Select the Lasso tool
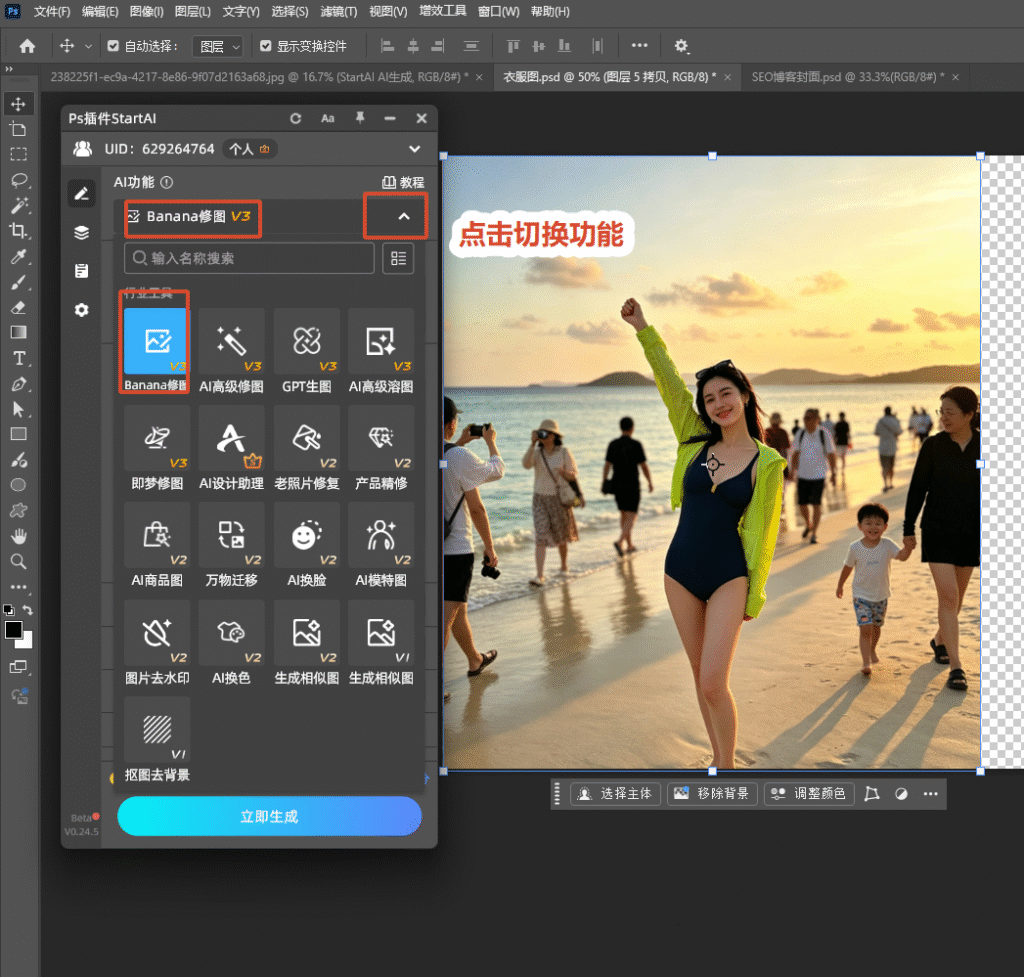The height and width of the screenshot is (977, 1024). [18, 180]
